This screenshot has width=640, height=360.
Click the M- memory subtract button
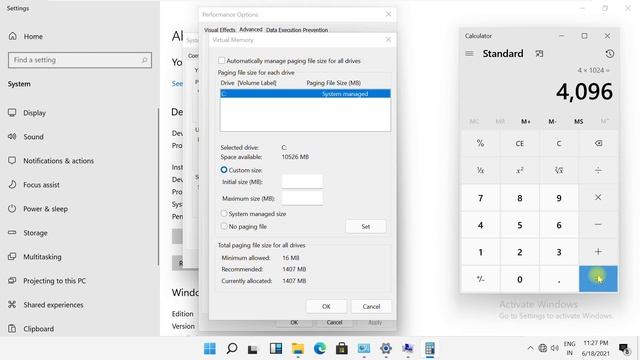[x=552, y=121]
